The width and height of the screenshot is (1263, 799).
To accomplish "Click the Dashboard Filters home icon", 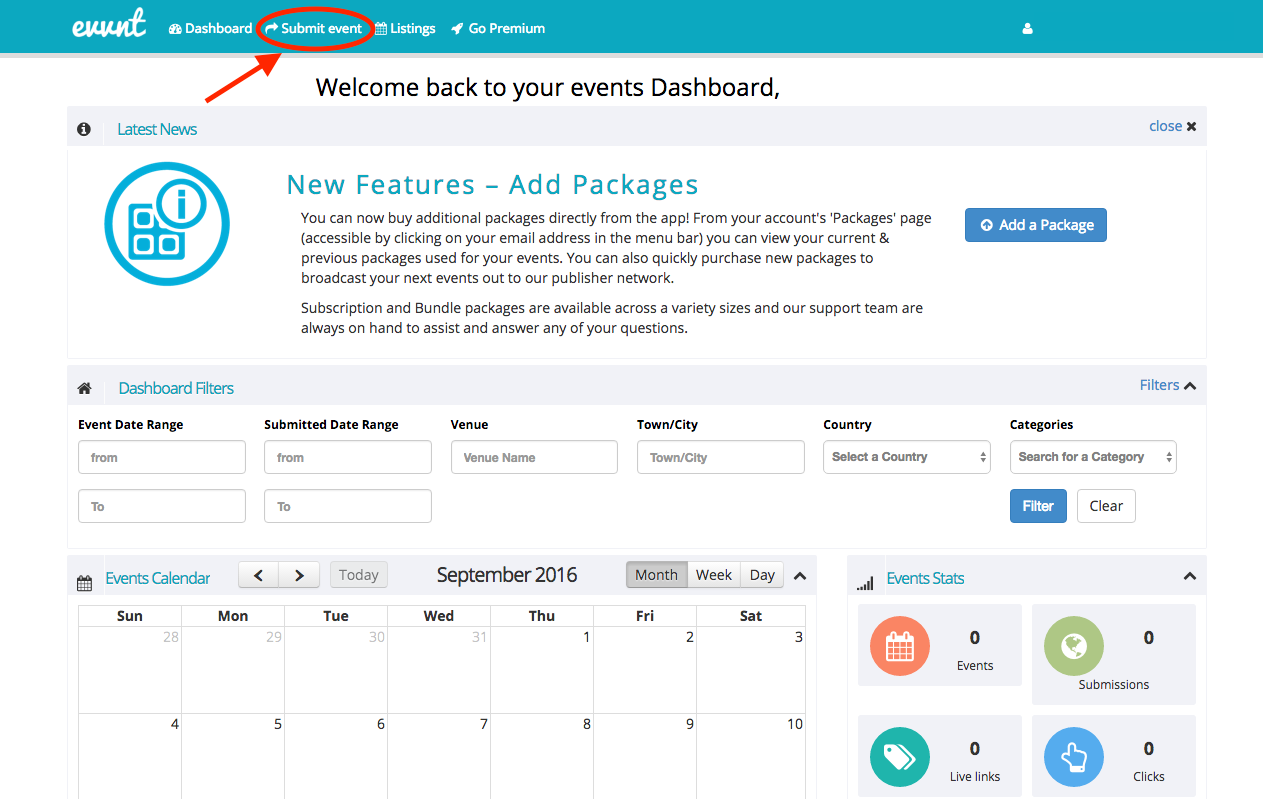I will click(x=84, y=388).
